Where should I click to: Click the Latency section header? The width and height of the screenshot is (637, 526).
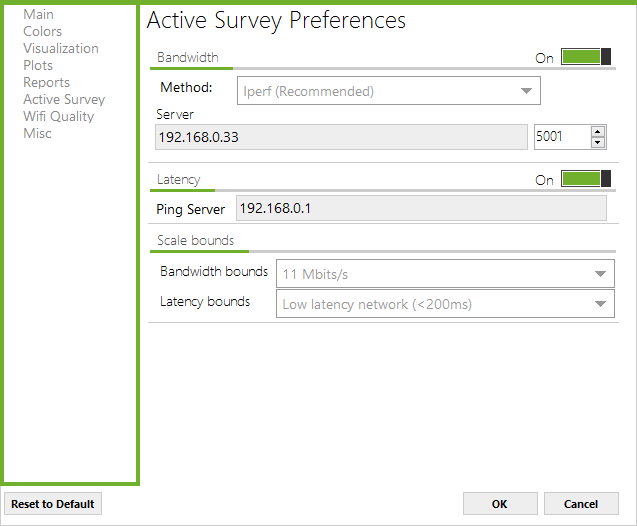[x=179, y=179]
